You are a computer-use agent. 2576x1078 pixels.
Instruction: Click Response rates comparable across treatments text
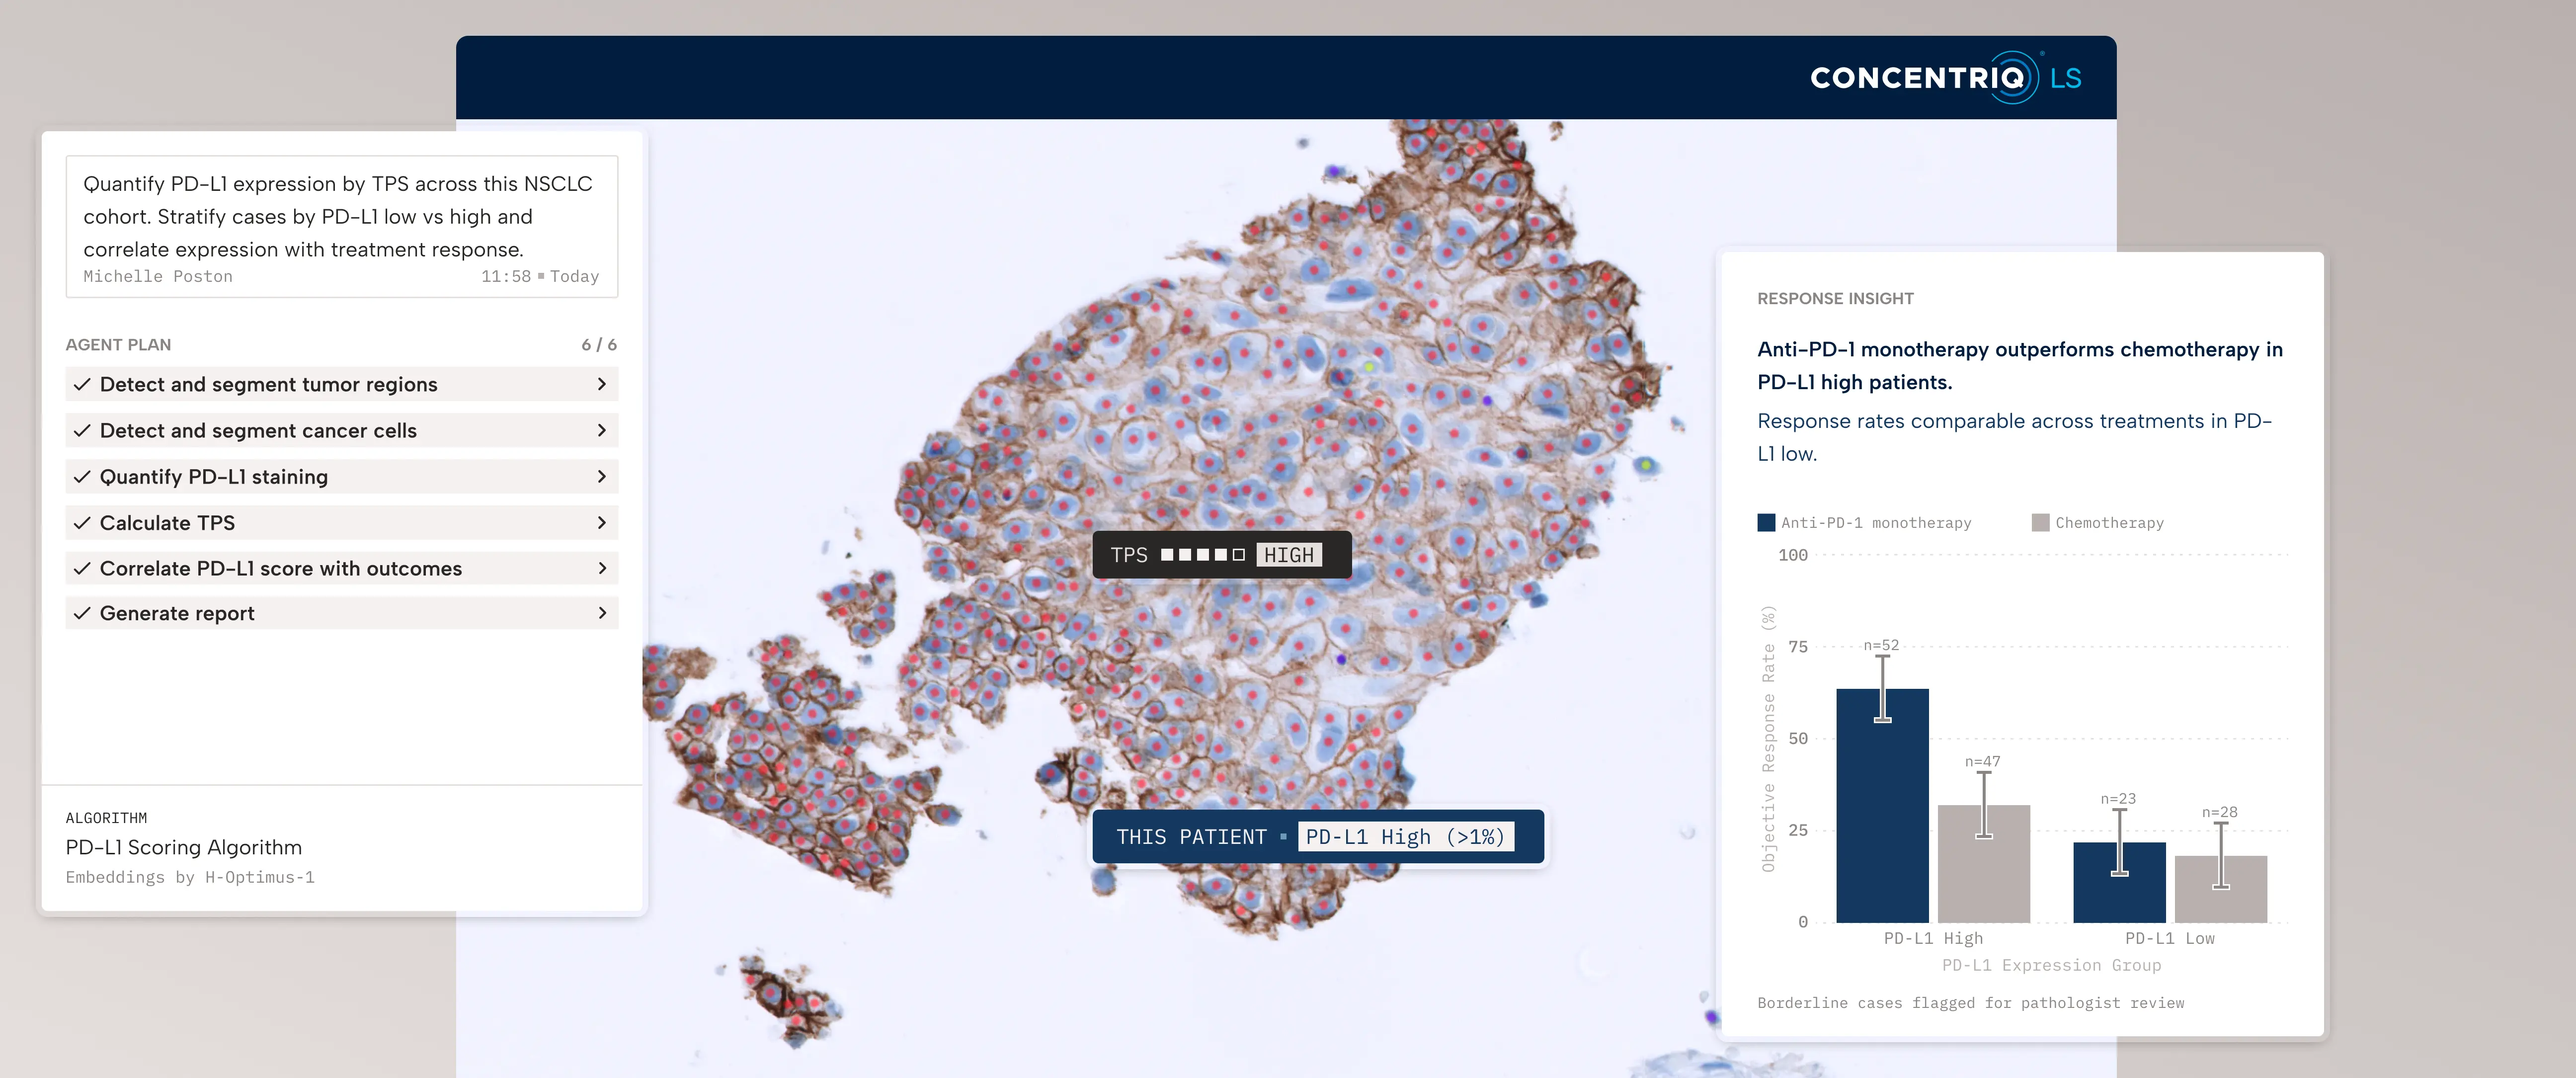pos(2015,437)
